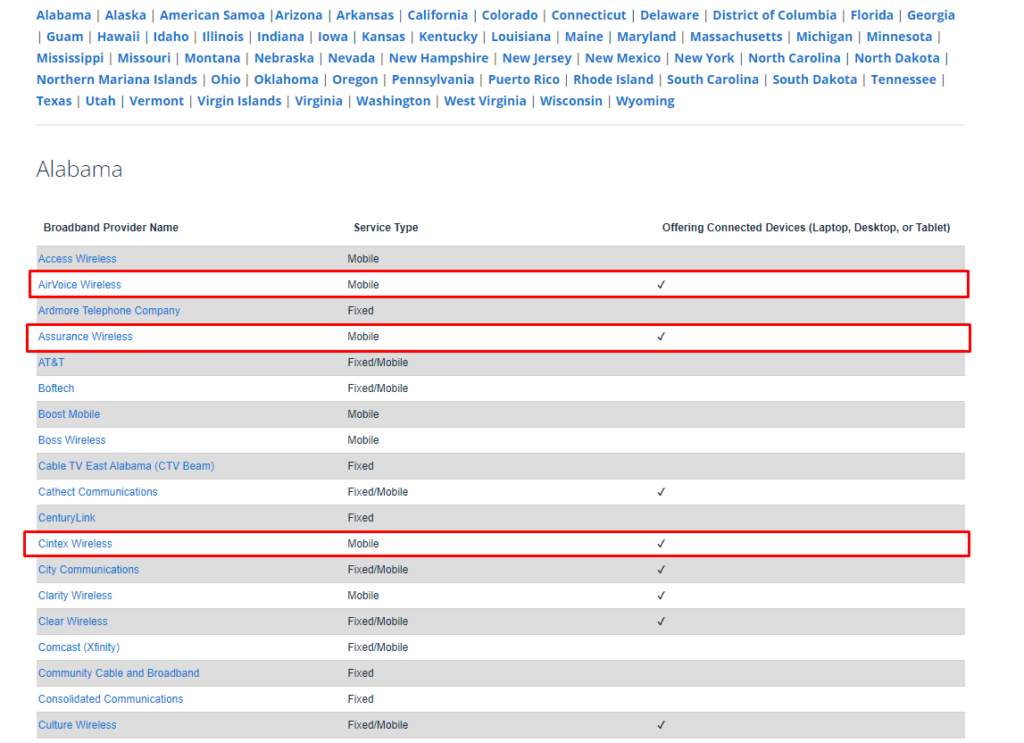
Task: Select the Service Type column header
Action: [386, 228]
